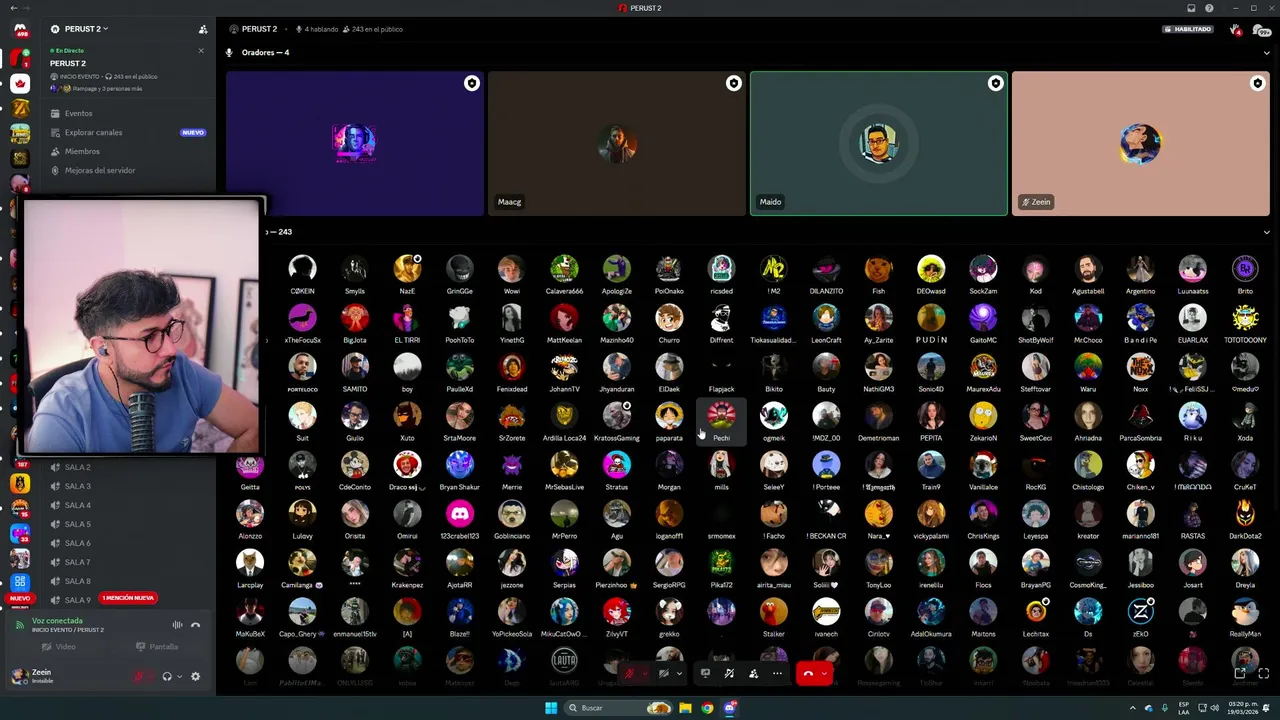Open inbox icon in Discord title bar
Viewport: 1280px width, 720px height.
(1191, 8)
